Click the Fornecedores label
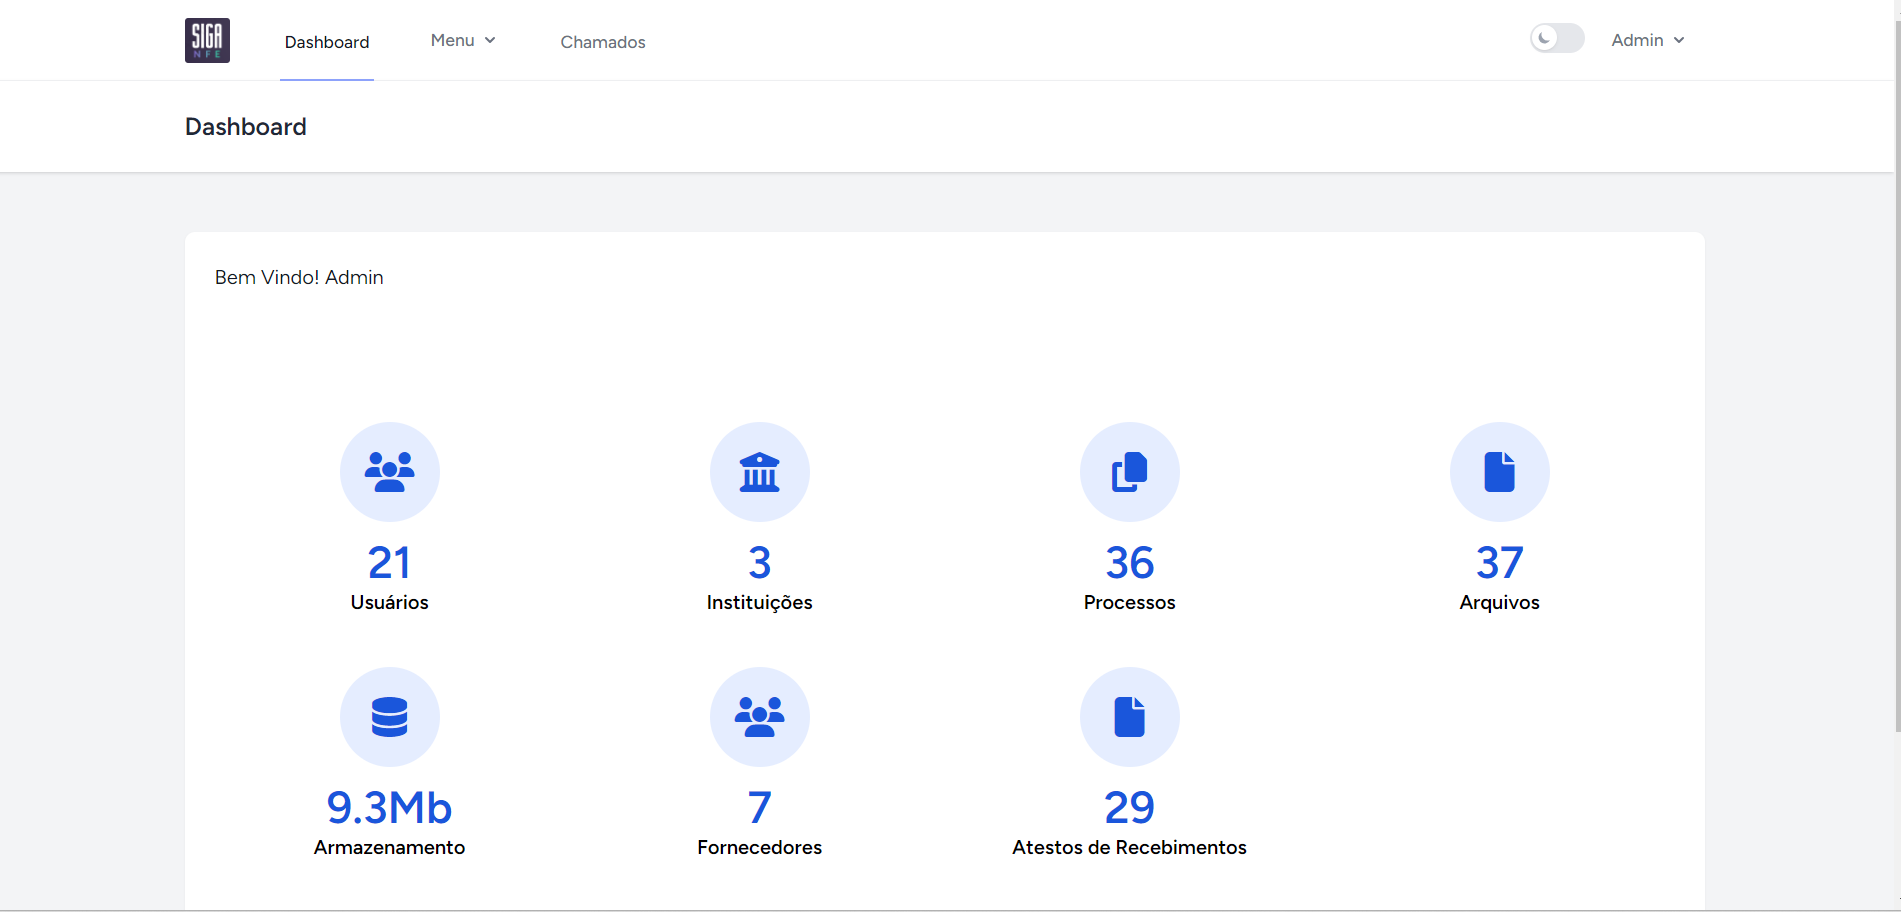 (x=760, y=847)
